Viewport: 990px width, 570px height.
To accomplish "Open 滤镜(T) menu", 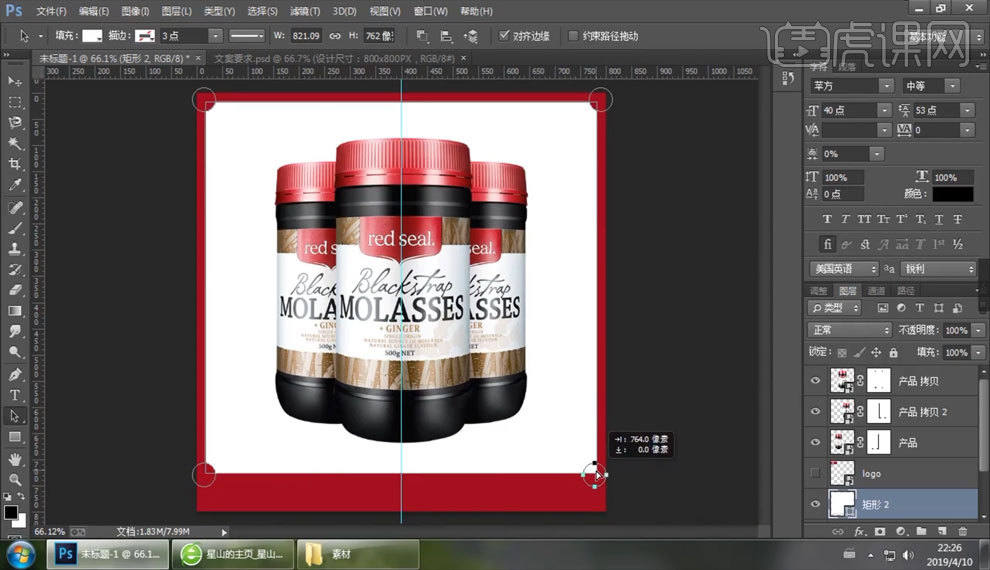I will click(305, 11).
